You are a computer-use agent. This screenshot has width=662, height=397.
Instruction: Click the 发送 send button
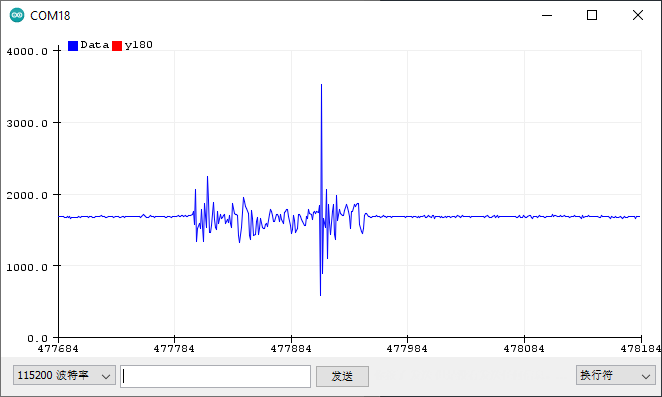pos(342,376)
